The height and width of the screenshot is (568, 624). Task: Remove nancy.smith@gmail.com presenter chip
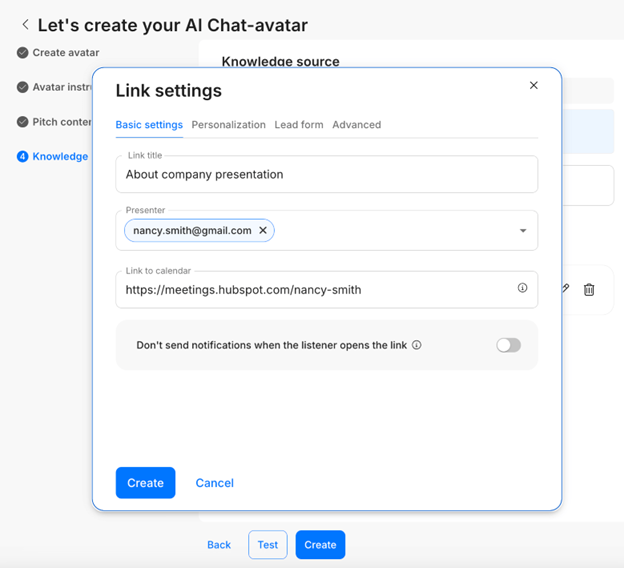pyautogui.click(x=263, y=230)
